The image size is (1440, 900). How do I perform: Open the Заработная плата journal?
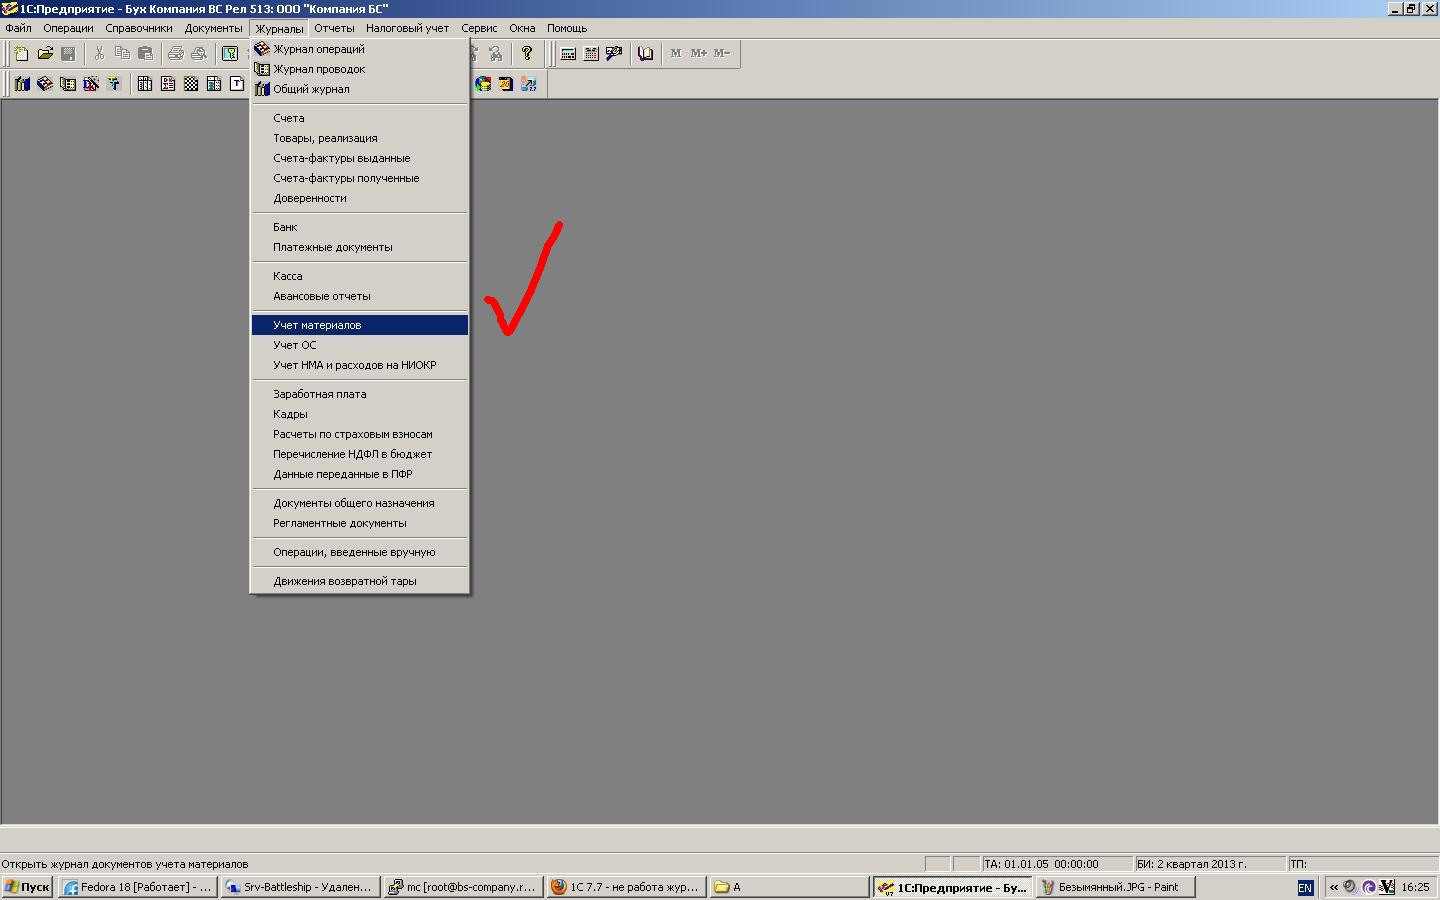(360, 394)
